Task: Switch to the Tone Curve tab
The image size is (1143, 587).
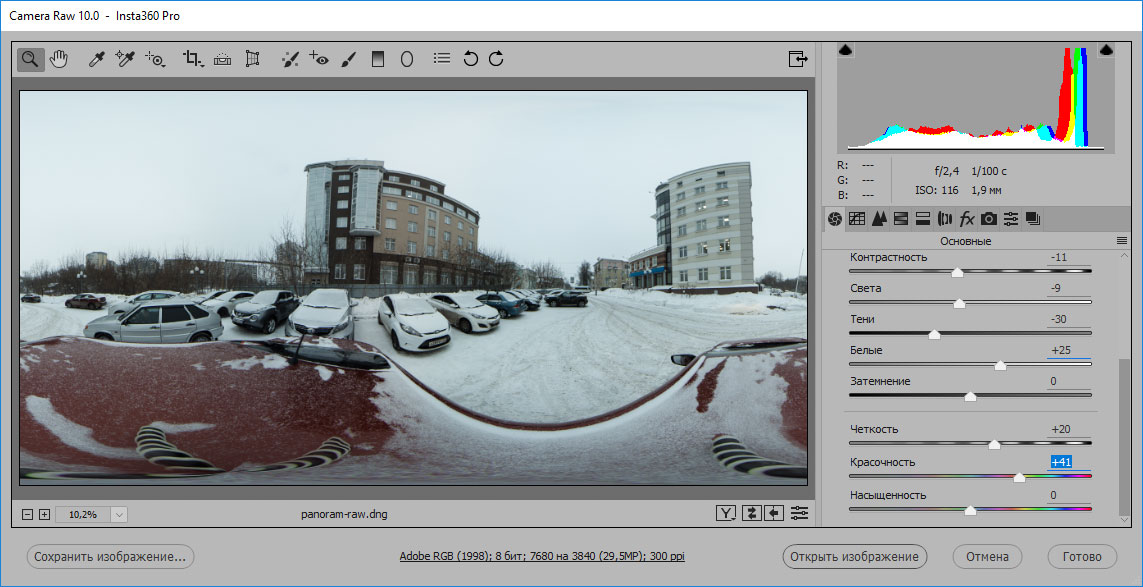Action: (x=857, y=219)
